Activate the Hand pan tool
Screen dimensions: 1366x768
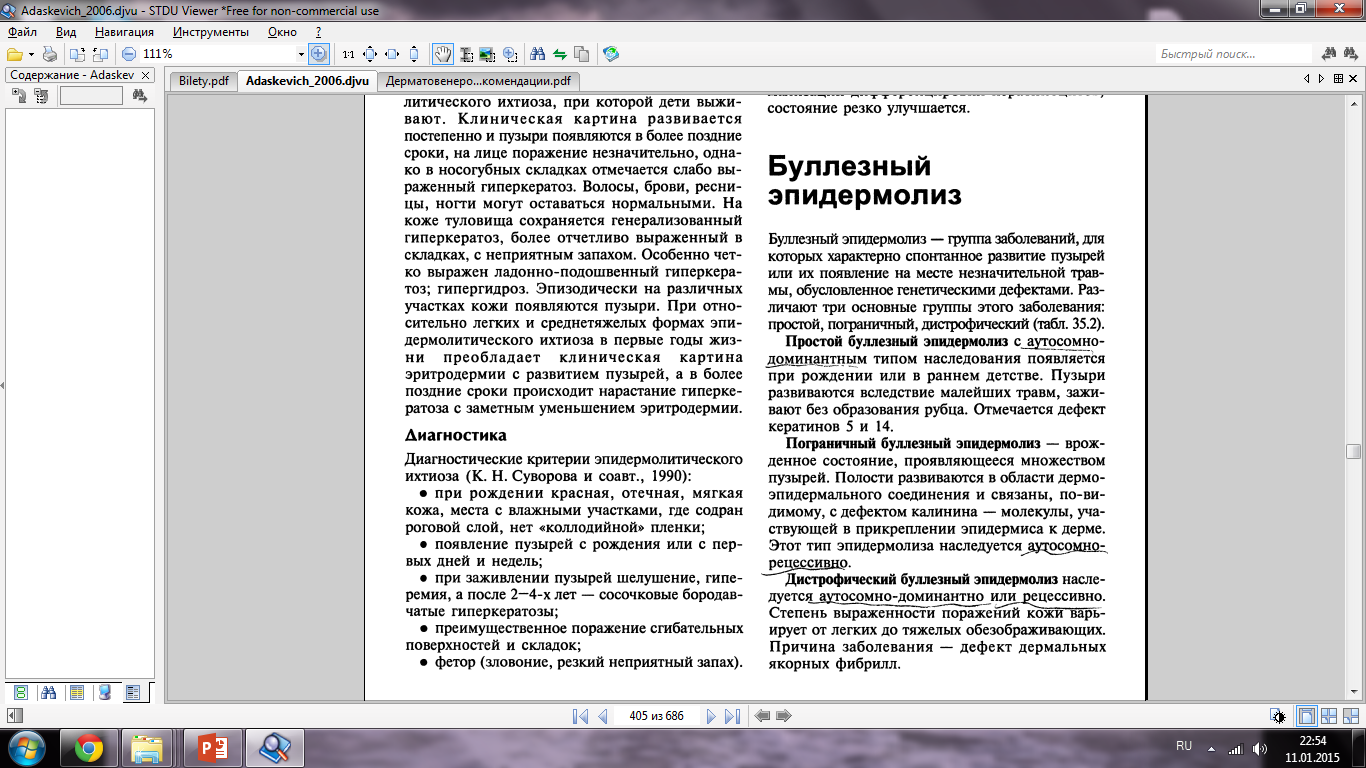tap(443, 54)
